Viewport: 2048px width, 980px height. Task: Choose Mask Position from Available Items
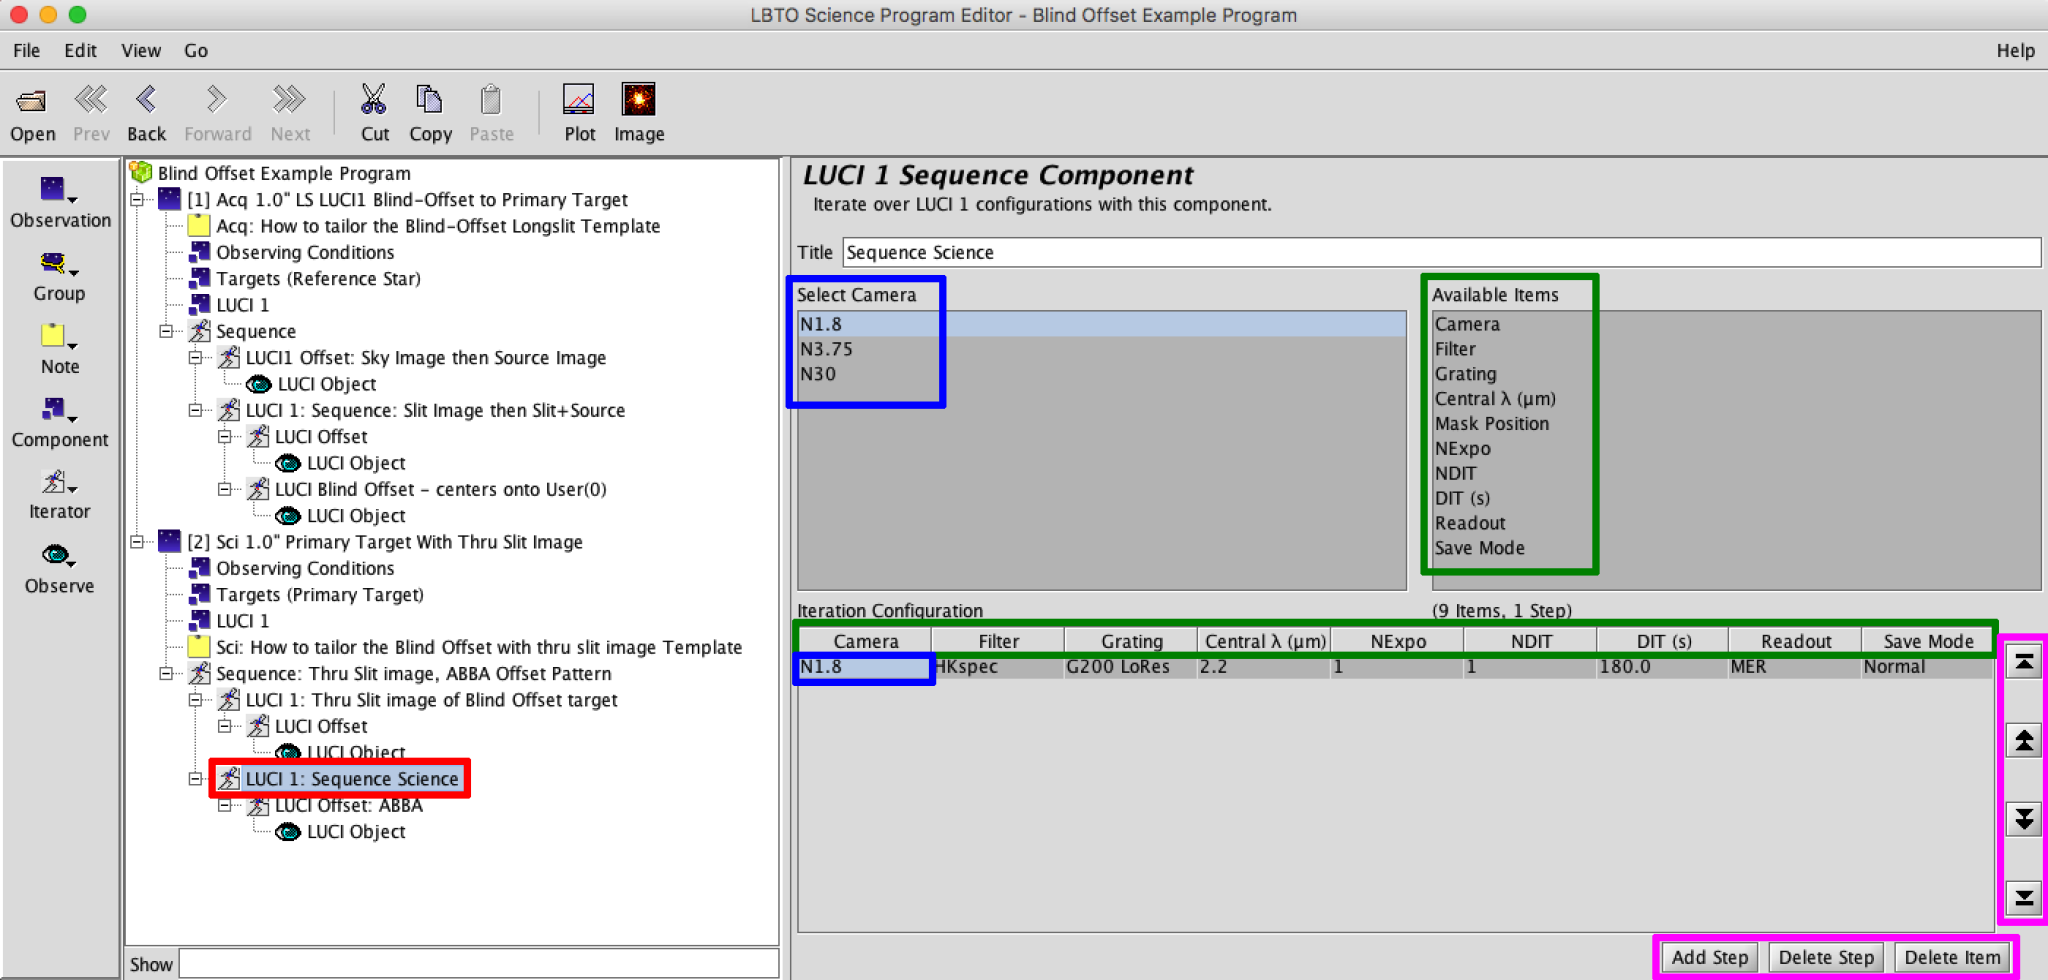click(1491, 424)
